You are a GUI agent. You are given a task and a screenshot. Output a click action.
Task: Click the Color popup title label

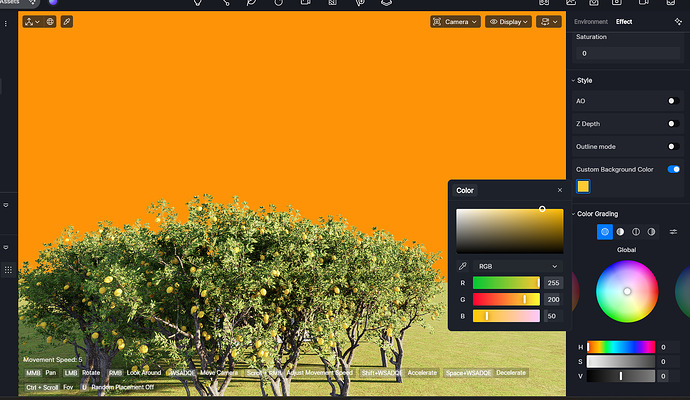tap(465, 191)
